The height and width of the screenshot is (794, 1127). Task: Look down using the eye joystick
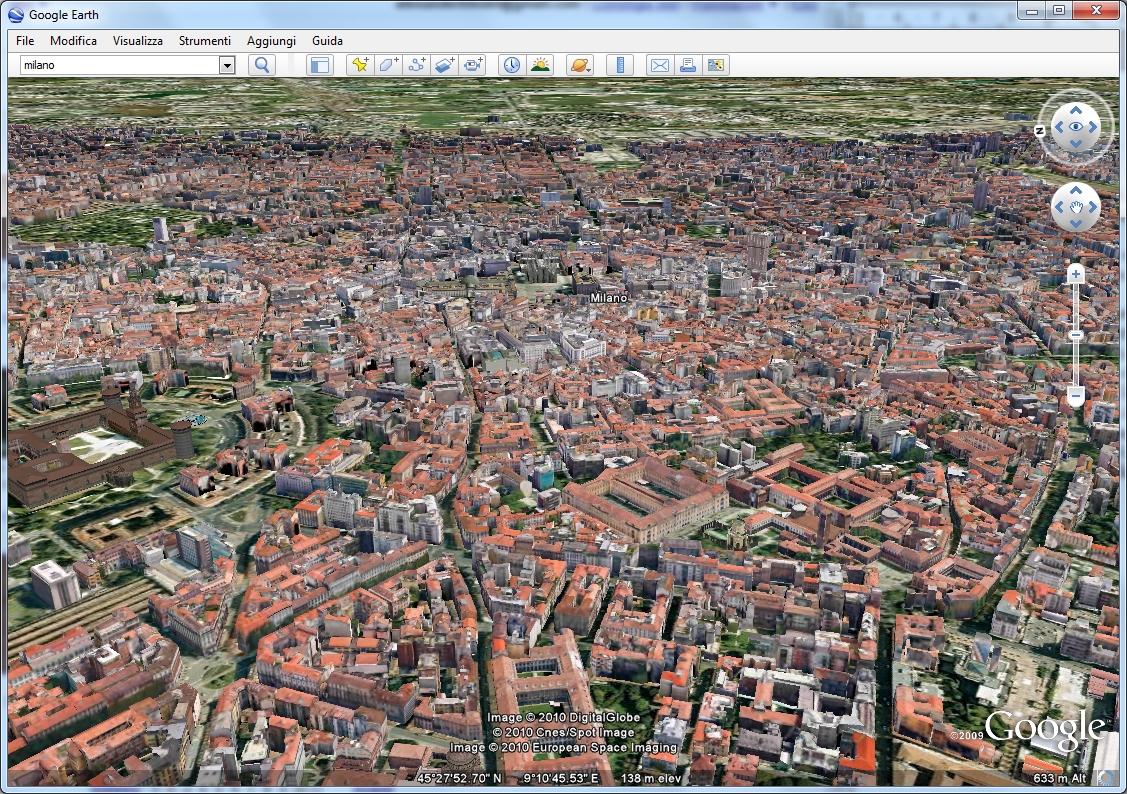(x=1075, y=143)
